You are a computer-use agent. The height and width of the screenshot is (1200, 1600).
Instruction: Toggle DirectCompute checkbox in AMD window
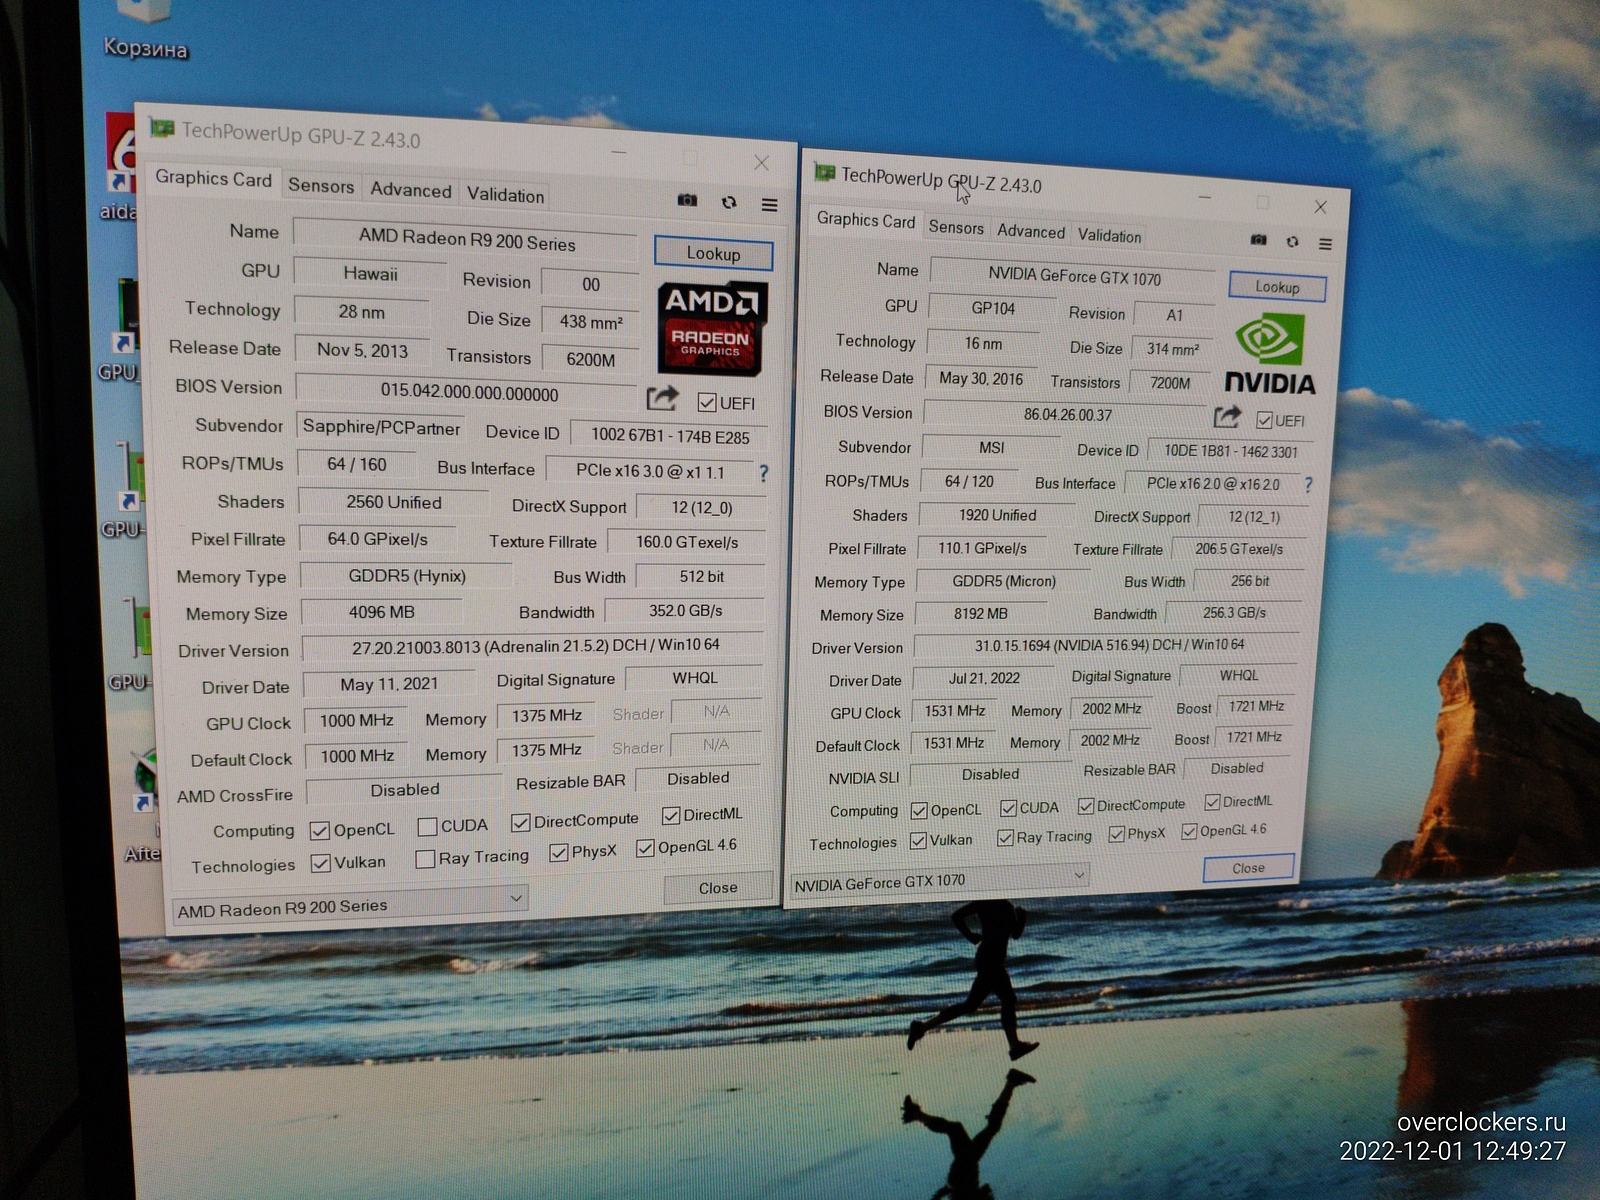[x=520, y=823]
